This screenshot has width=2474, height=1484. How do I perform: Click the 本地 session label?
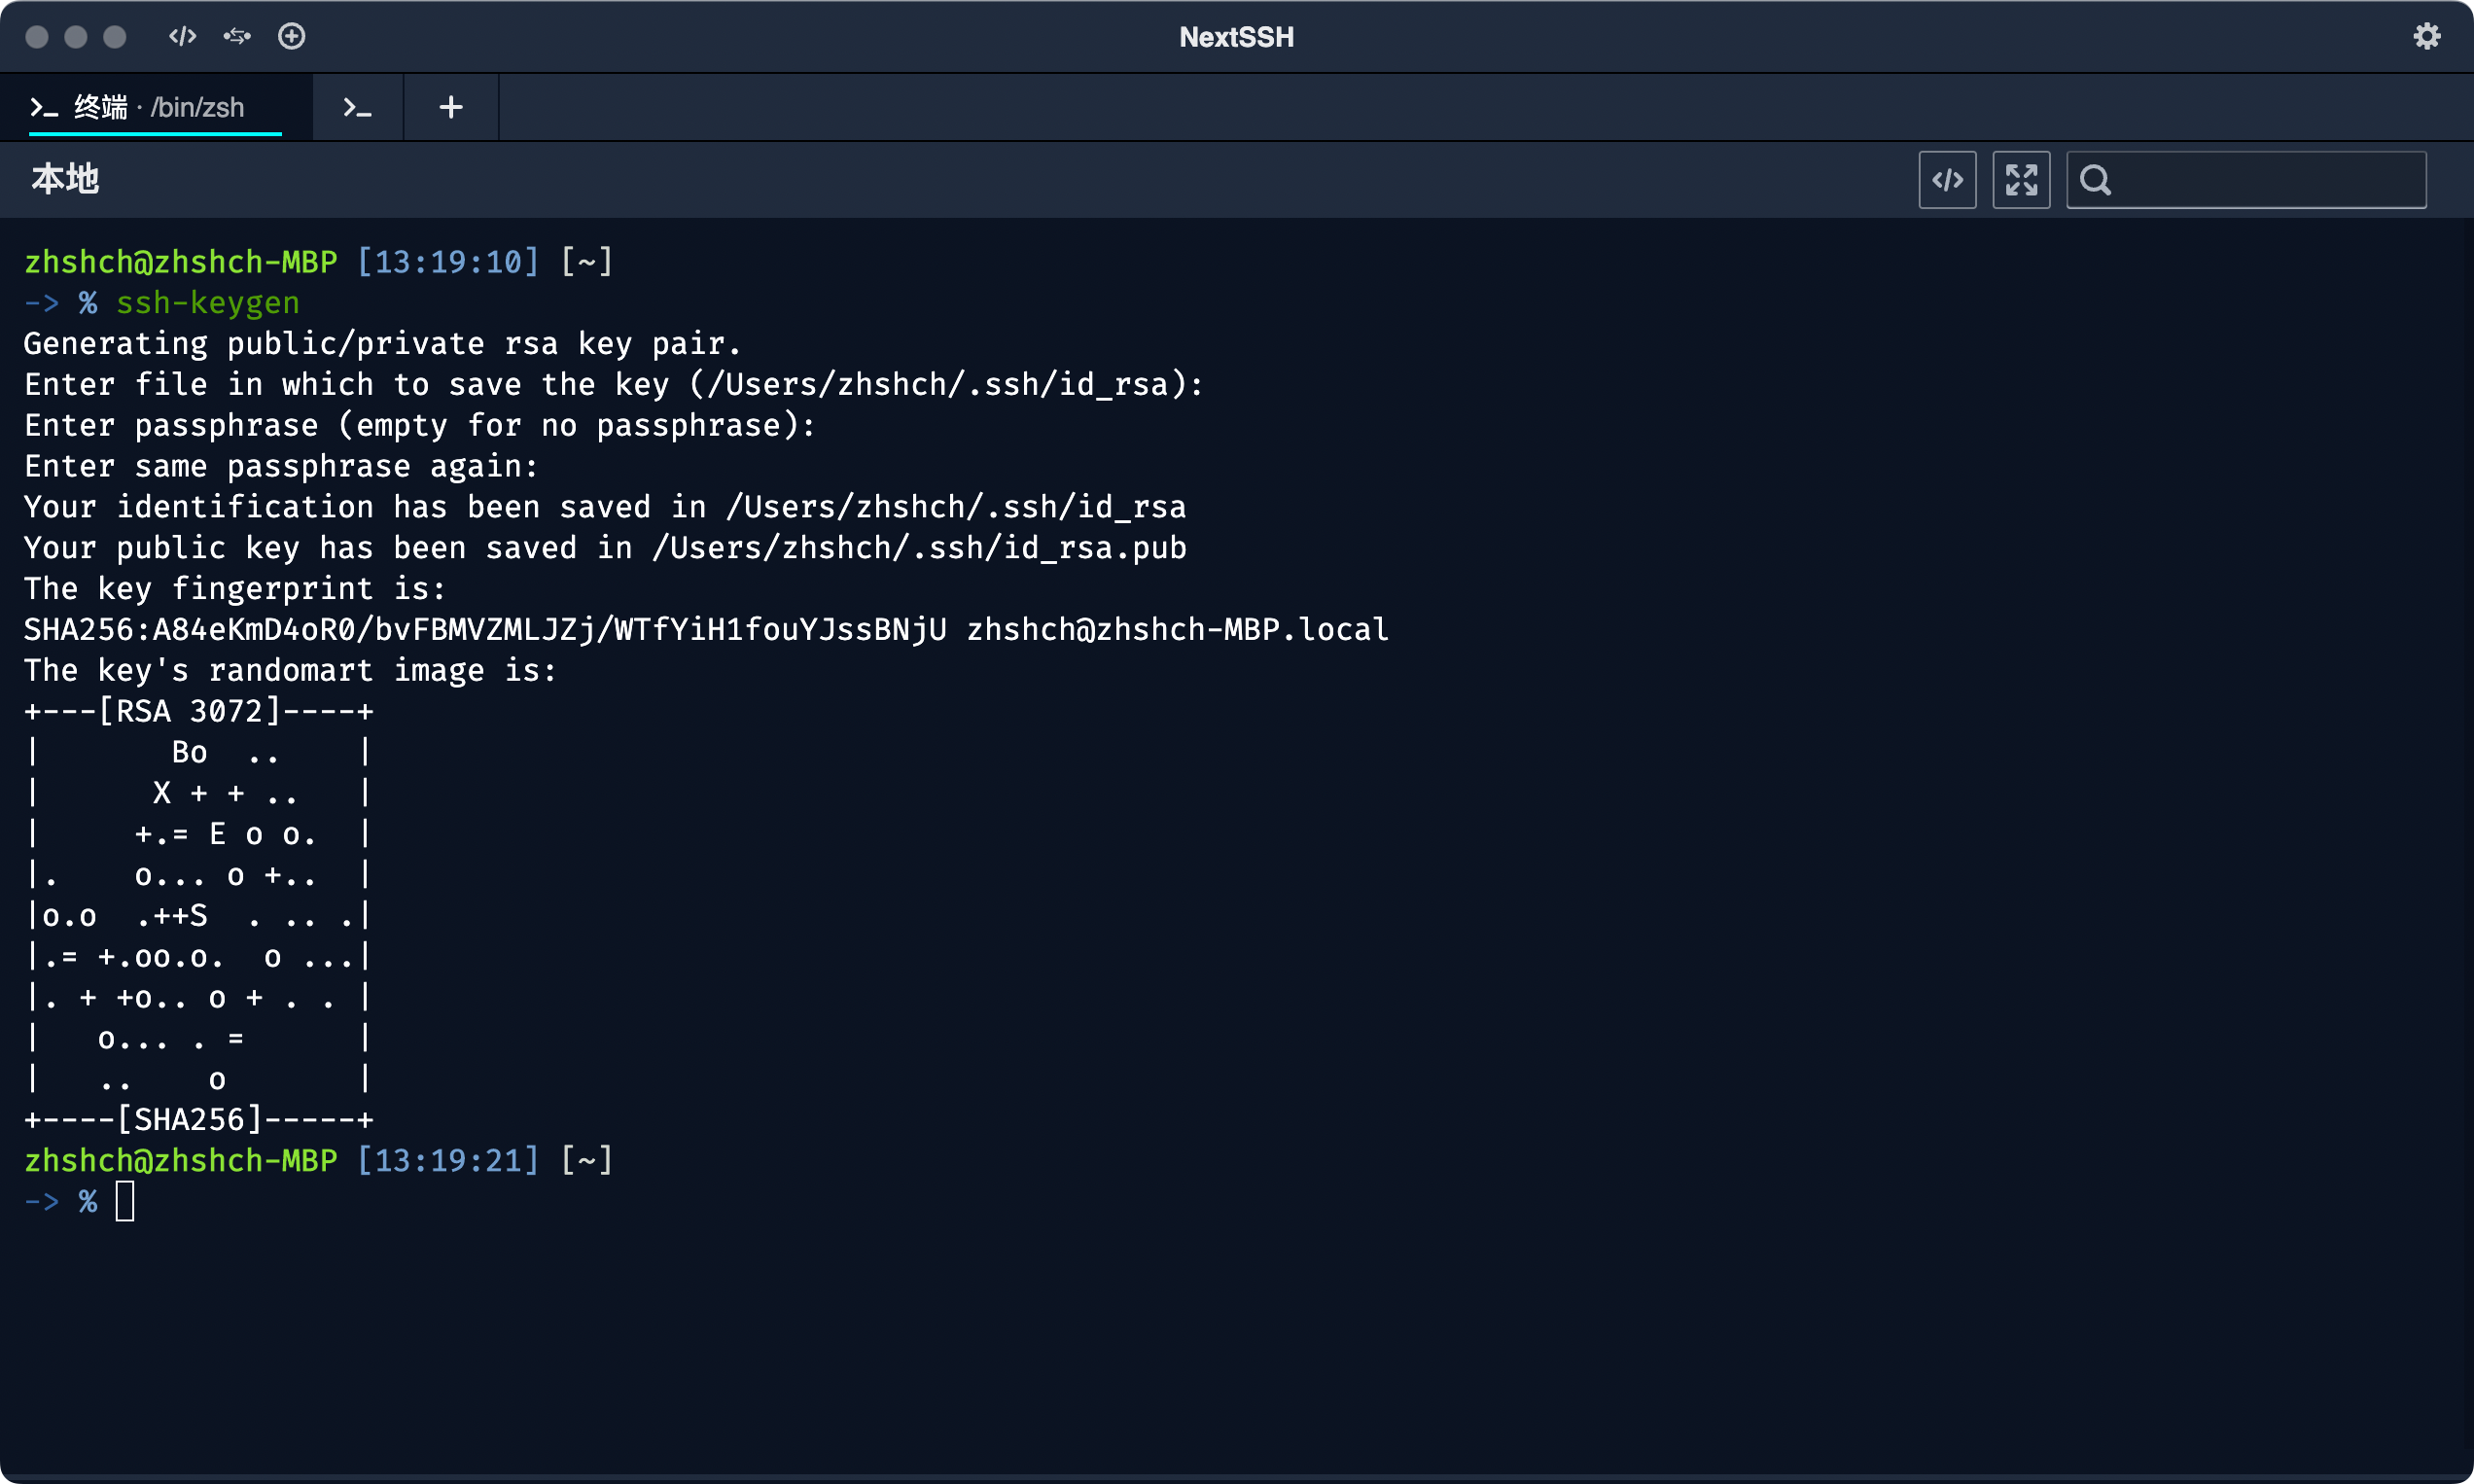coord(65,179)
